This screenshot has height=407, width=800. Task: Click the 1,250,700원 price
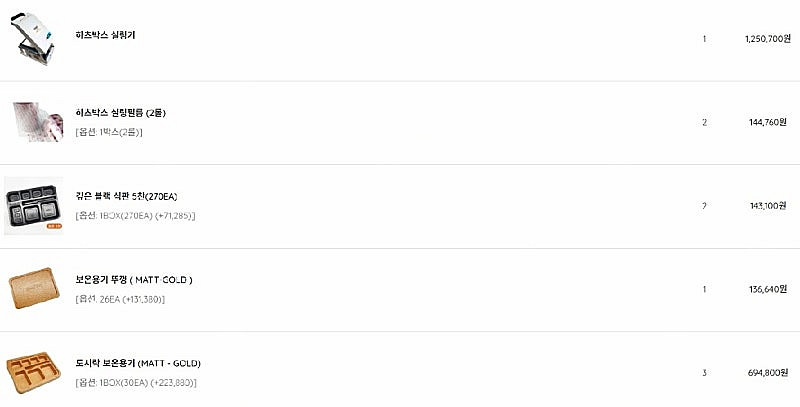pos(765,39)
